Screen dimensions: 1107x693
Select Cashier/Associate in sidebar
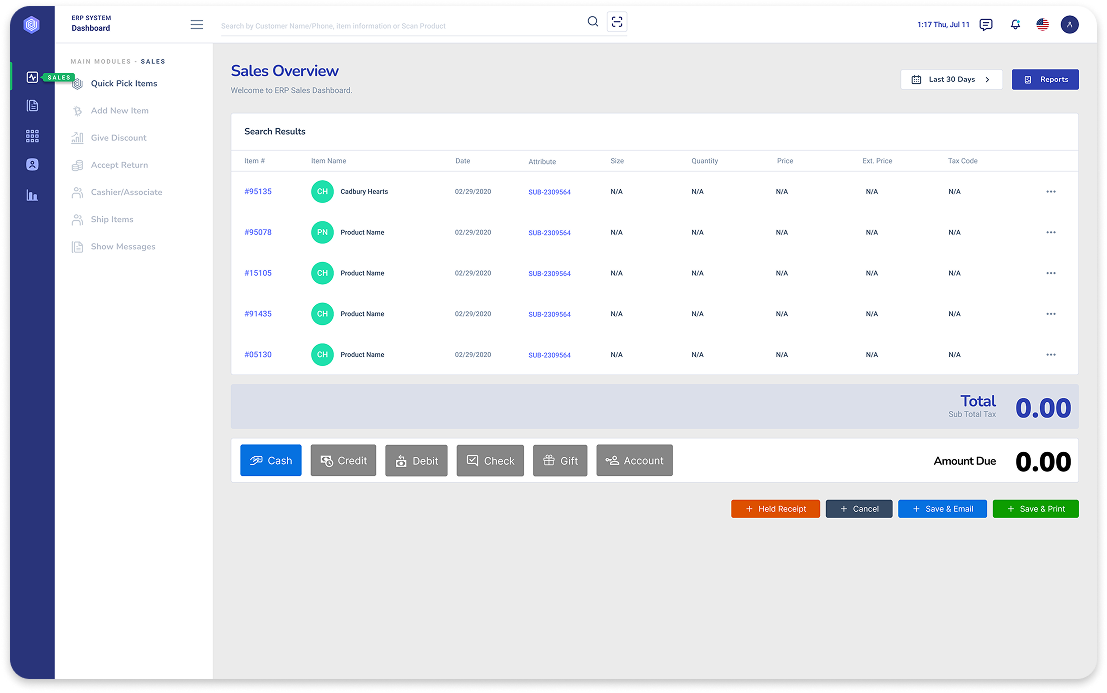tap(117, 193)
